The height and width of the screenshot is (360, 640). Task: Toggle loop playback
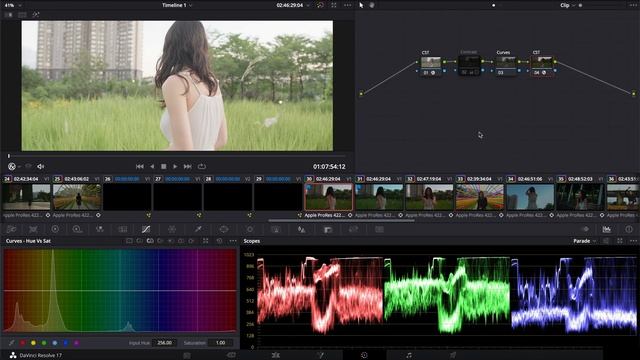(202, 167)
